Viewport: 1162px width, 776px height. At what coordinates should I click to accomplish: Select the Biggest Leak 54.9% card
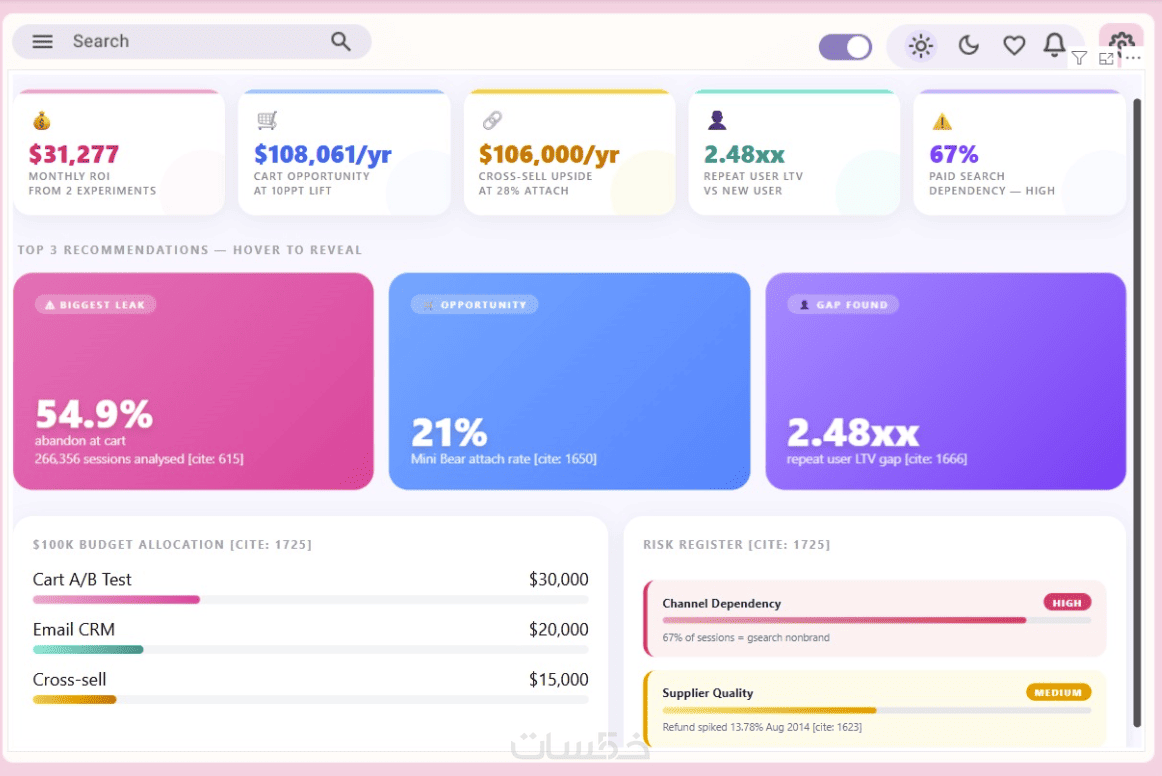pyautogui.click(x=193, y=381)
